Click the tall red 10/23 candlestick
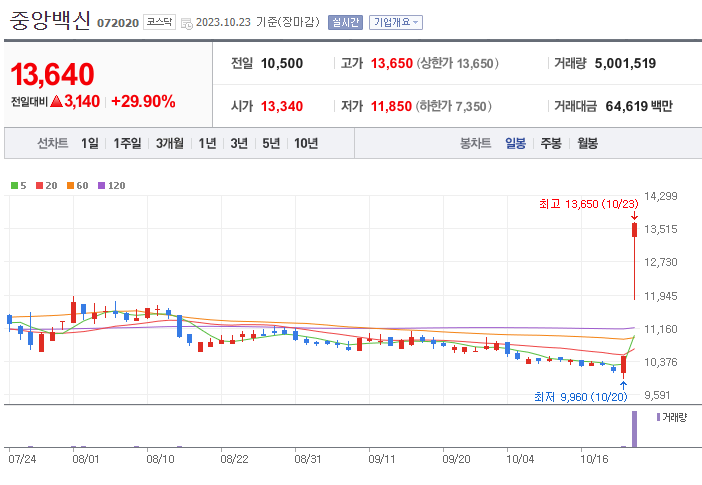Viewport: 702px width, 485px height. (x=634, y=261)
